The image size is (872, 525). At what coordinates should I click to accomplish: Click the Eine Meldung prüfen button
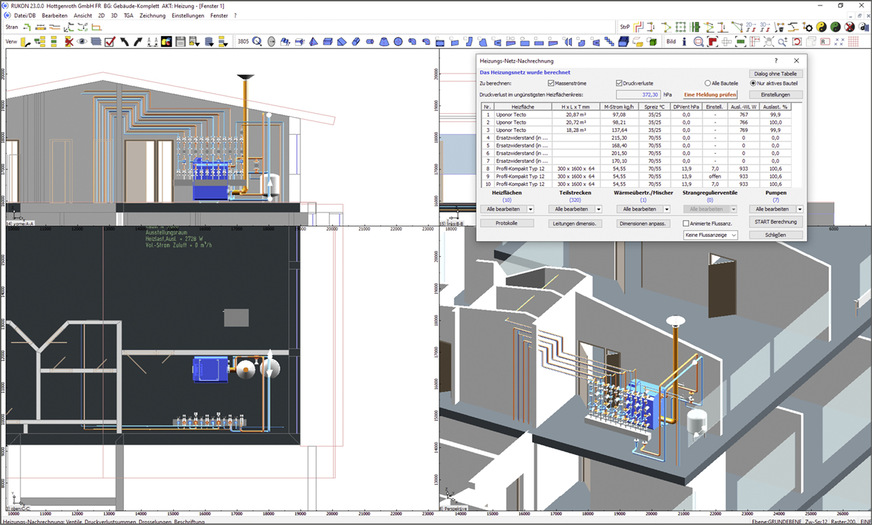pyautogui.click(x=710, y=95)
